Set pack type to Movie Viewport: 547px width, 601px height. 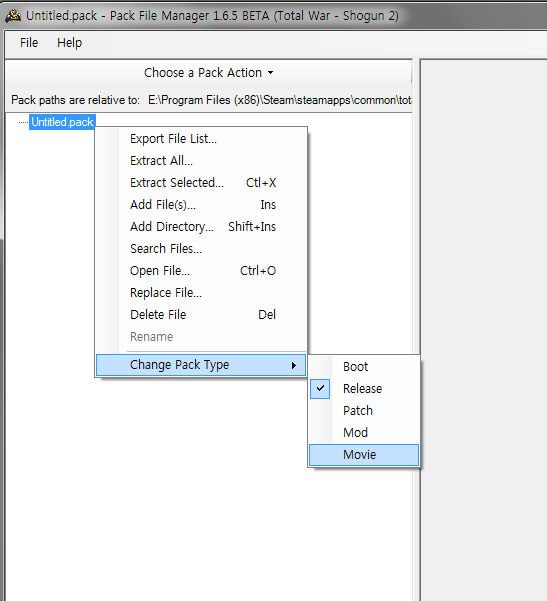364,455
